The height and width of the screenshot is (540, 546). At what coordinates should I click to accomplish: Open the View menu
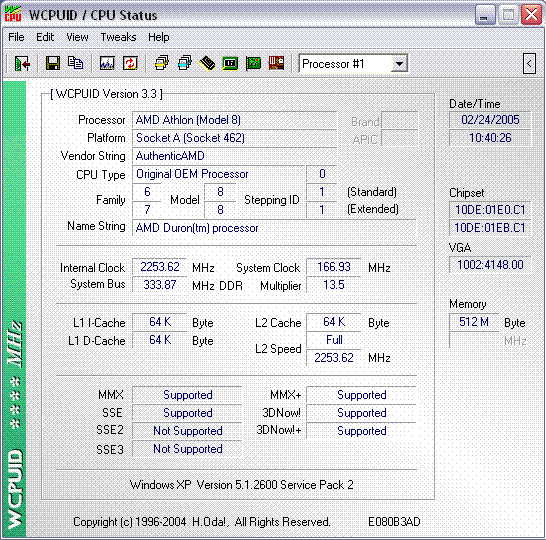coord(77,37)
